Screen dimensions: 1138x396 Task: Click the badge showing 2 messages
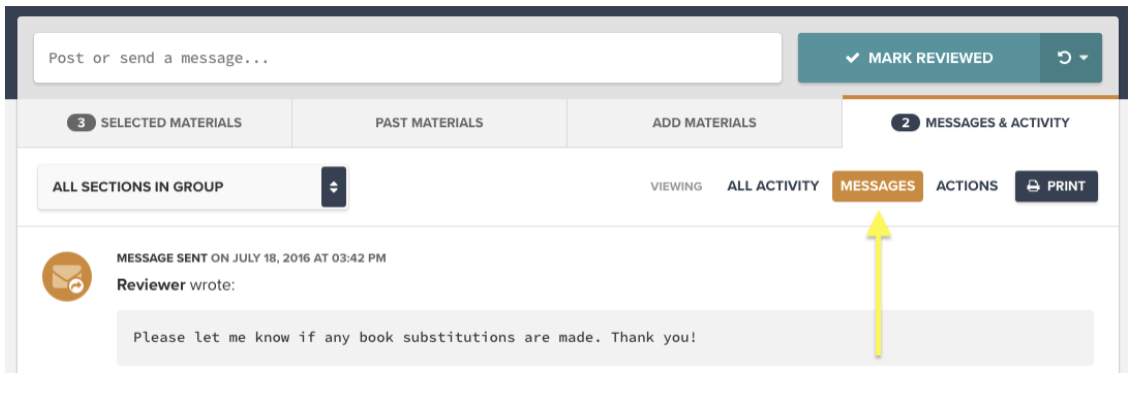[905, 123]
